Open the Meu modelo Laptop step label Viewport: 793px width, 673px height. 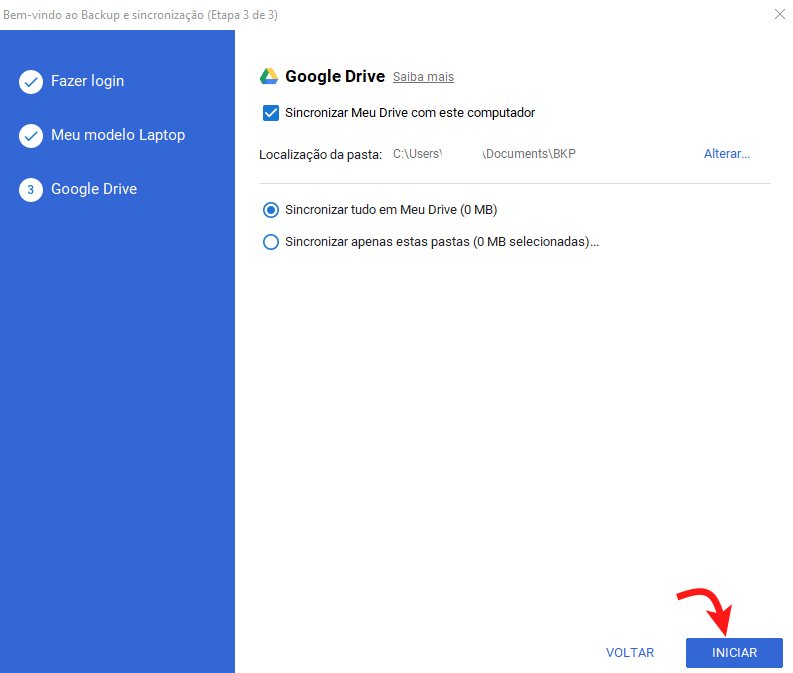(x=118, y=135)
